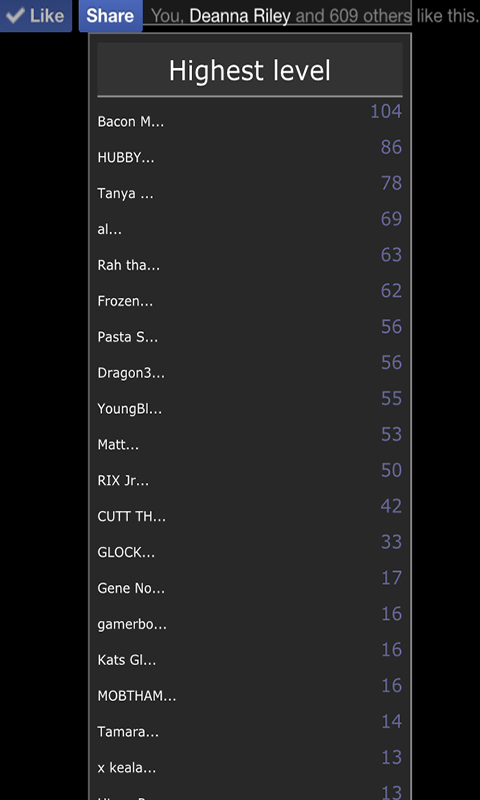The width and height of the screenshot is (480, 800).
Task: Click the Rah tha... player name
Action: 129,265
